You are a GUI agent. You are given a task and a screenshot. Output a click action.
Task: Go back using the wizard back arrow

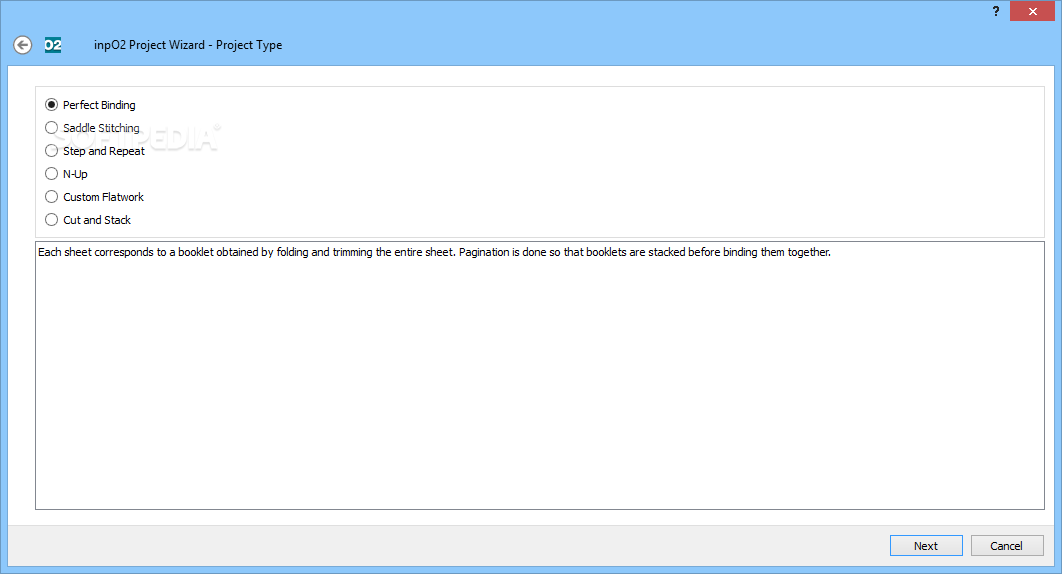[22, 45]
